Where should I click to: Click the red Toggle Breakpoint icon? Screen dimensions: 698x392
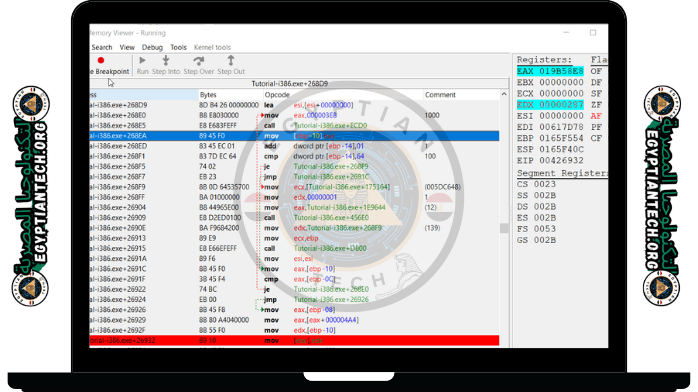pos(101,61)
